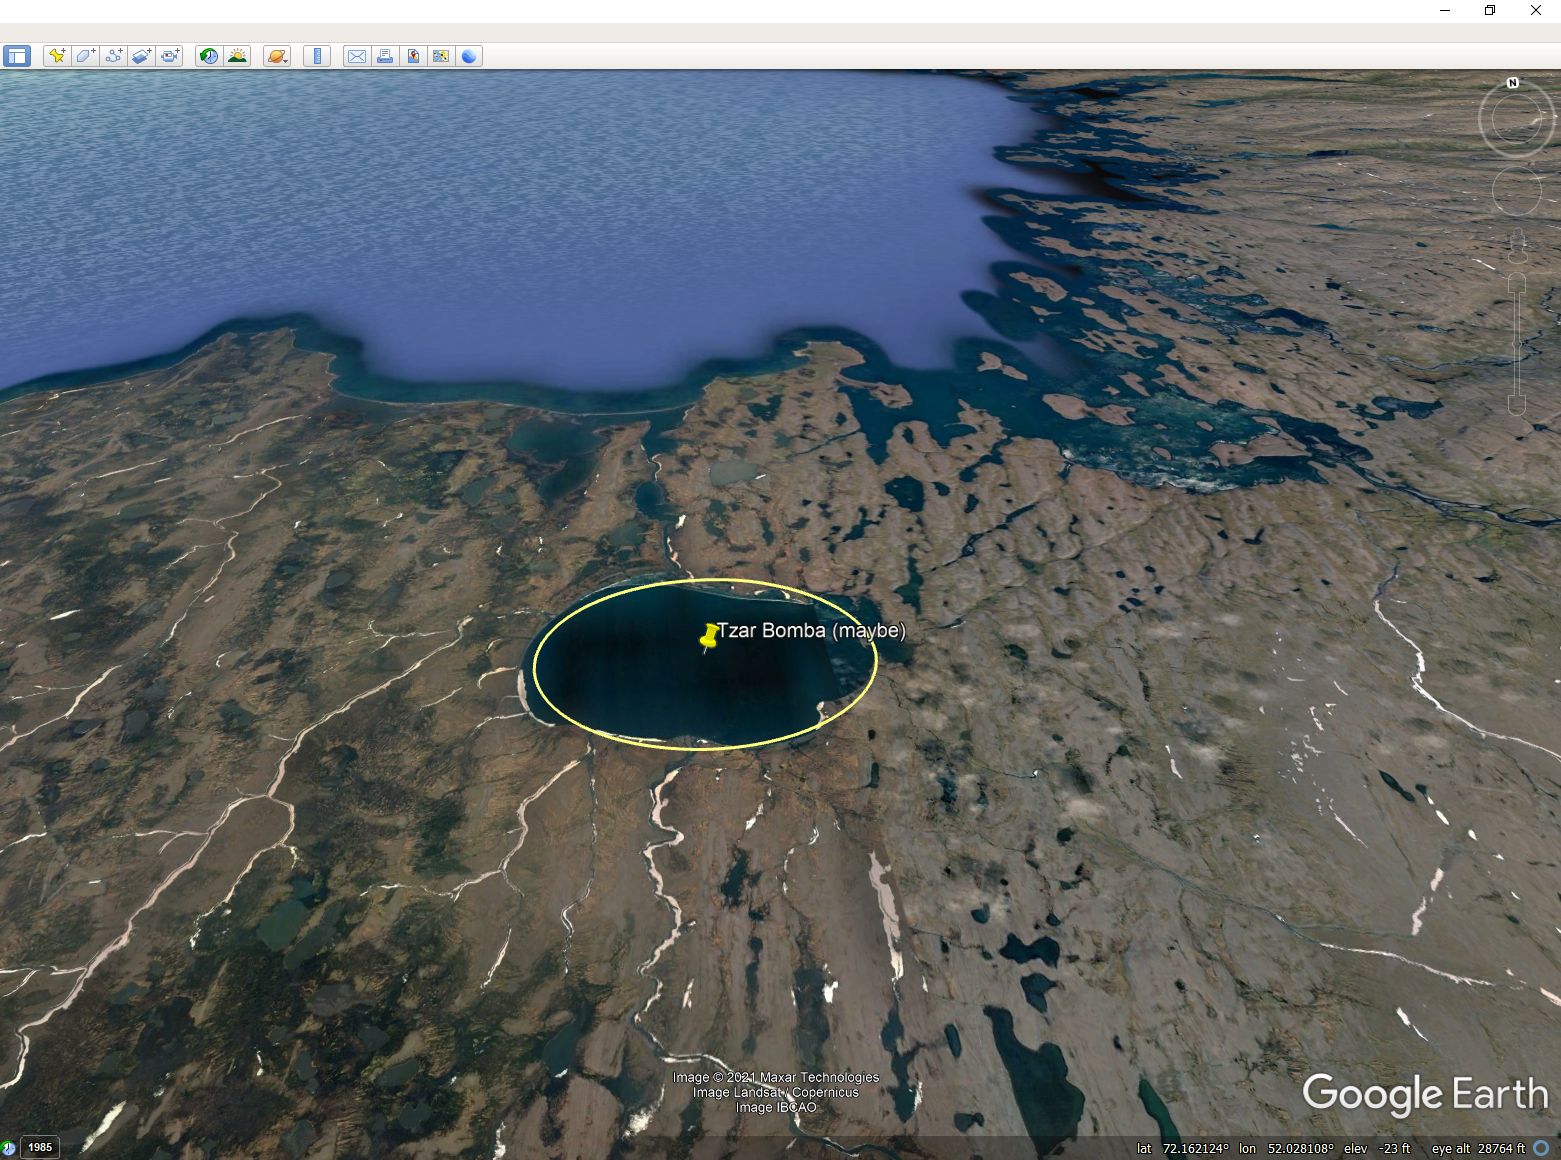1561x1160 pixels.
Task: View location in Google Maps
Action: tap(441, 56)
